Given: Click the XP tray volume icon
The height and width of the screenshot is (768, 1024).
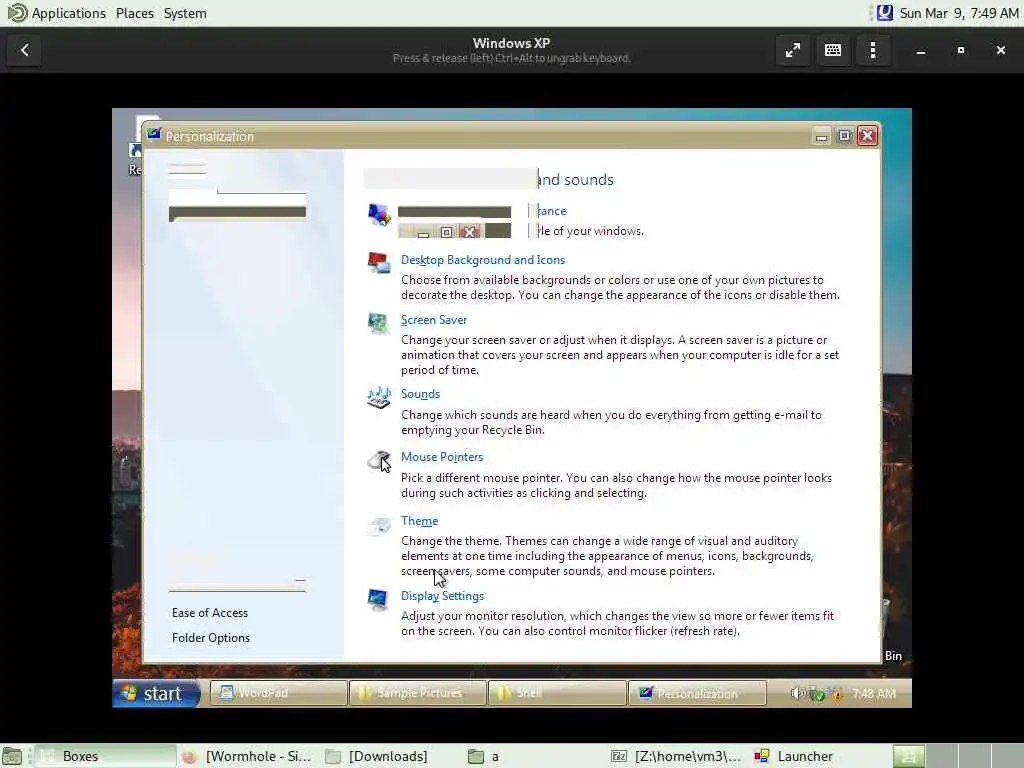Looking at the screenshot, I should pos(797,694).
